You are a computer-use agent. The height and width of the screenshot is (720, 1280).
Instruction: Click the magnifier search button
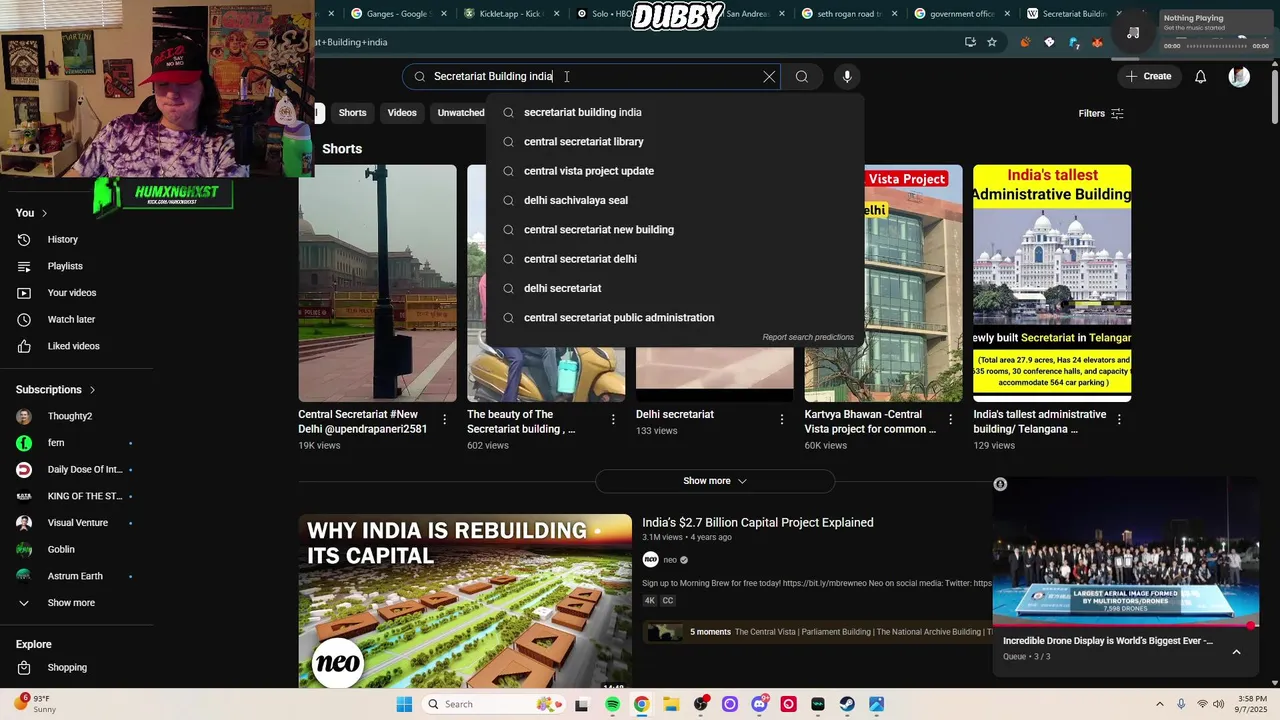pos(802,76)
